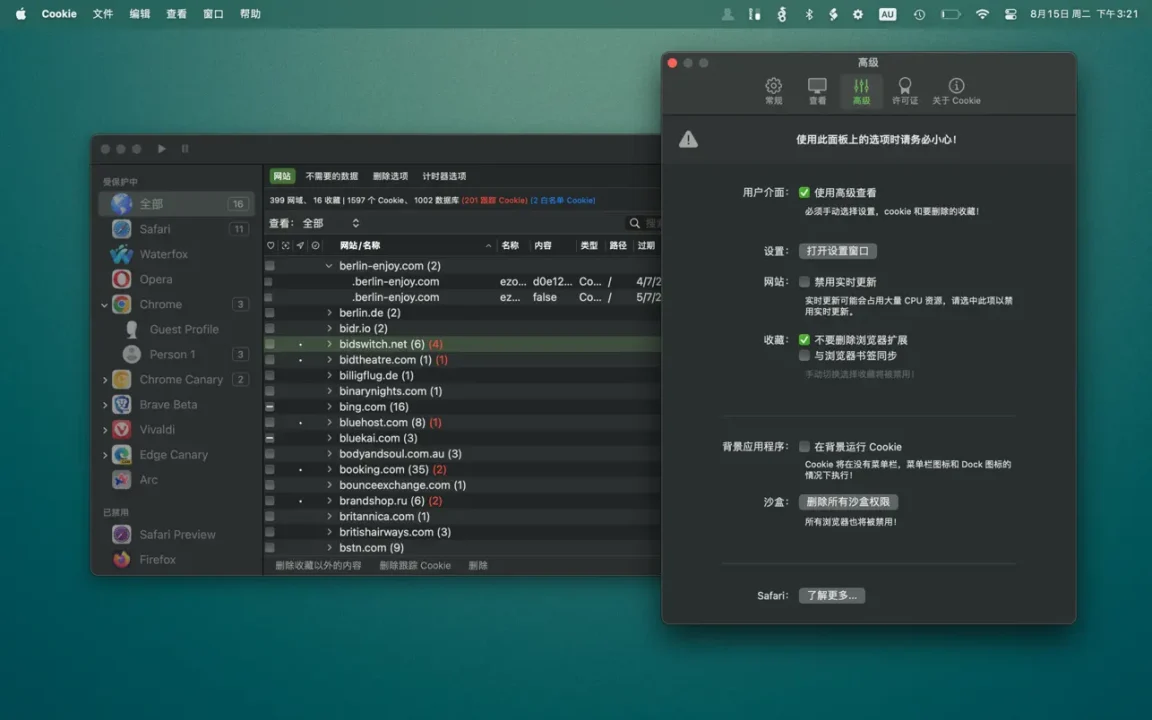This screenshot has width=1152, height=720.
Task: Click the pause button in Cookie toolbar
Action: coord(185,148)
